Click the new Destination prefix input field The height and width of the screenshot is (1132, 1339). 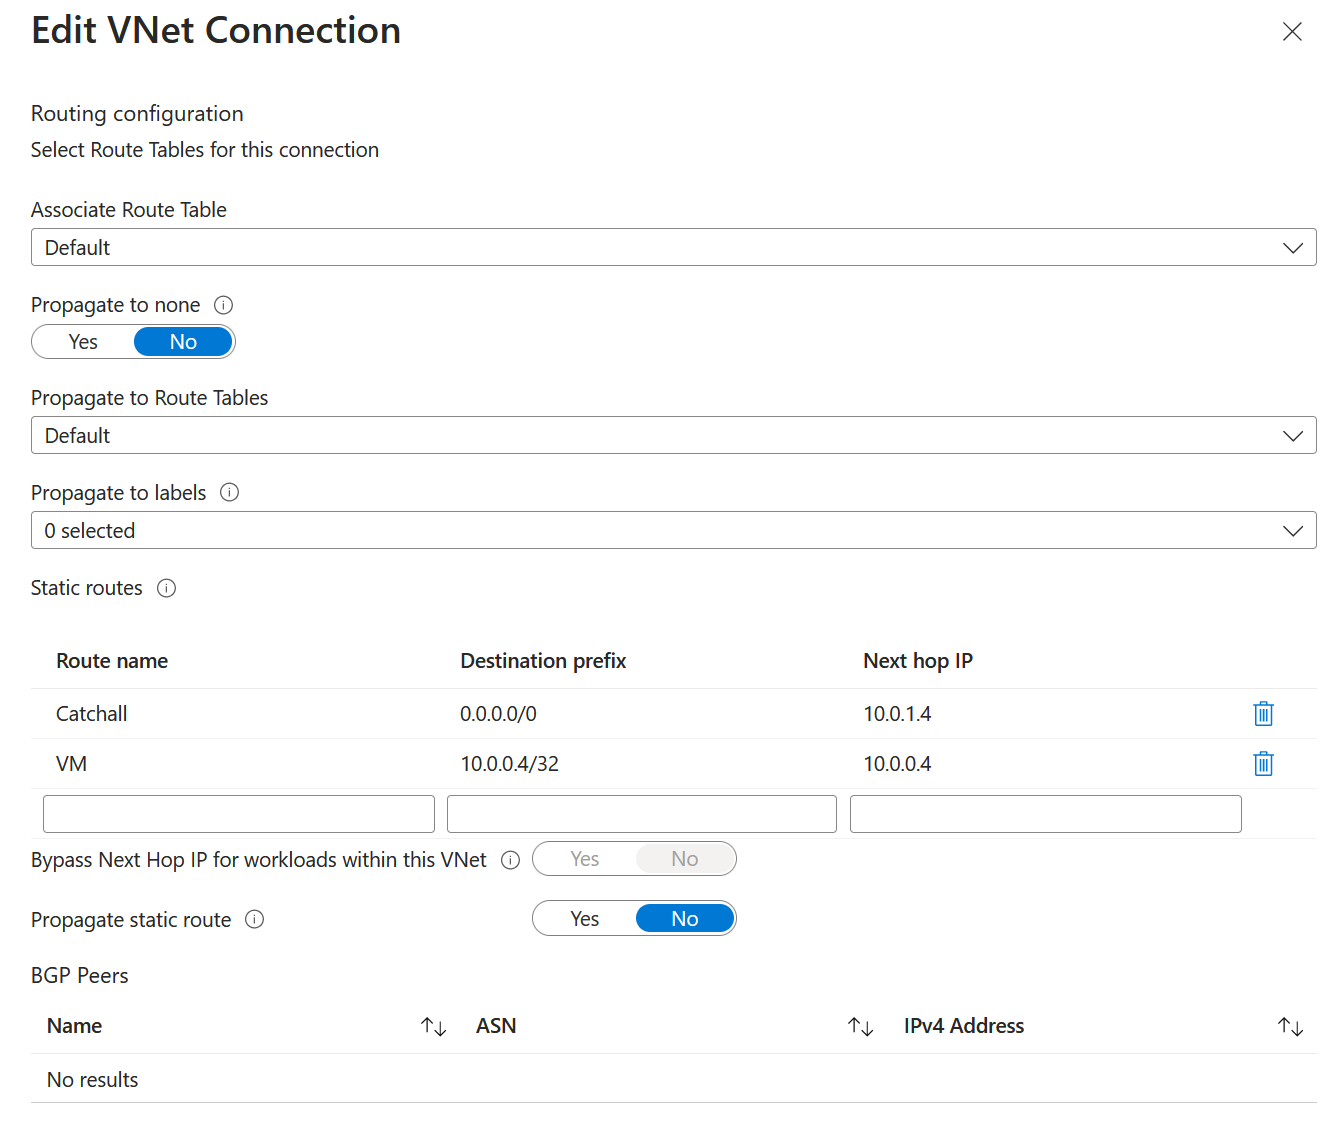pyautogui.click(x=642, y=814)
